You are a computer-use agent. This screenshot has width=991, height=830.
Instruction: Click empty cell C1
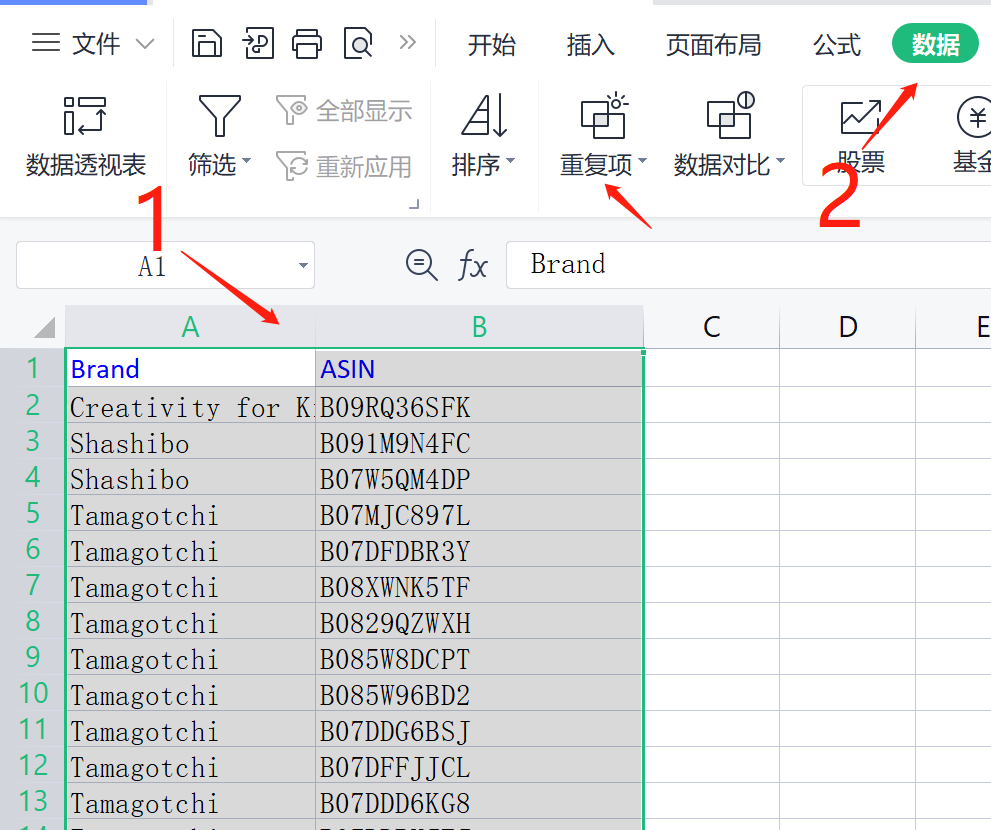pos(712,369)
